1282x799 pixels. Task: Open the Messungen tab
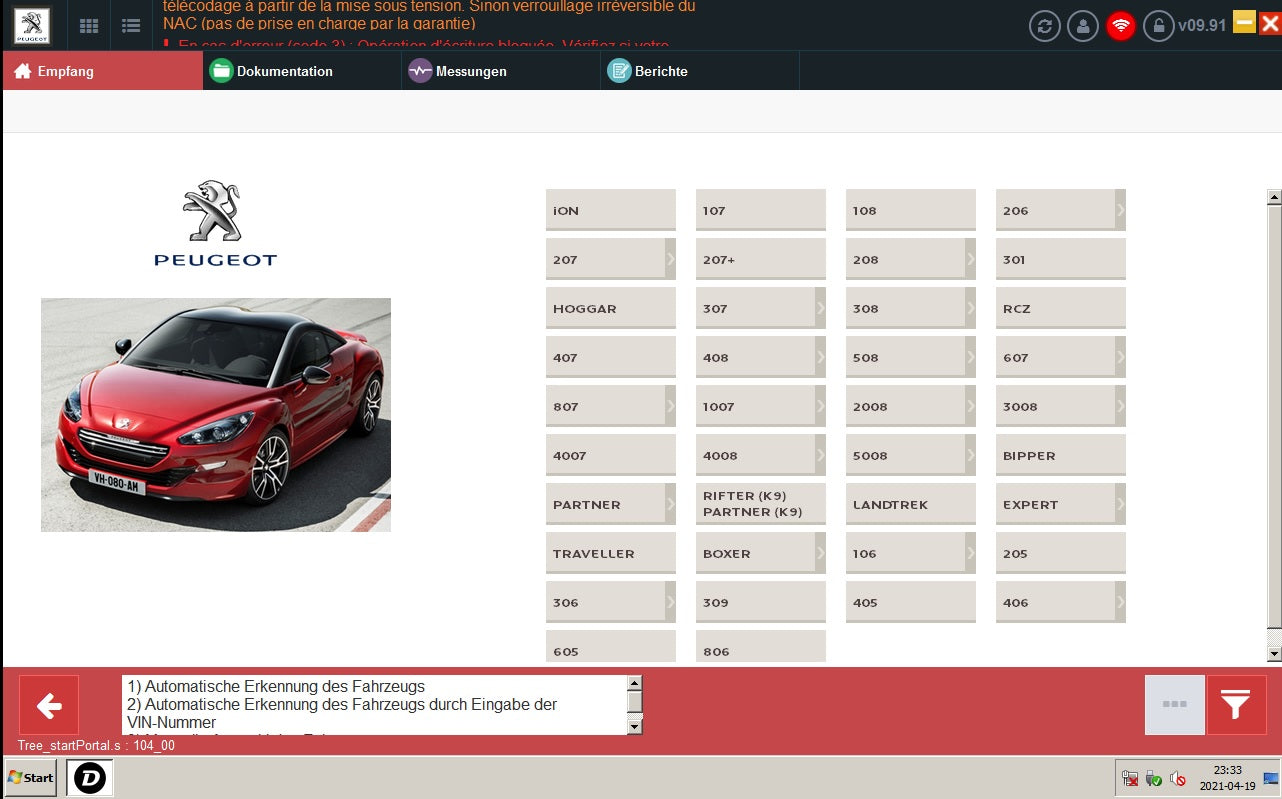coord(471,71)
